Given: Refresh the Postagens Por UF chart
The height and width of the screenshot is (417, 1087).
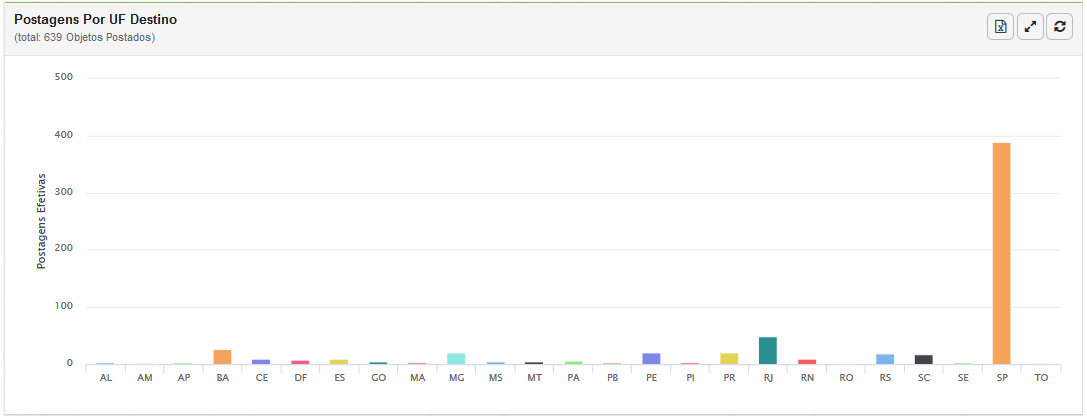Looking at the screenshot, I should click(1059, 27).
